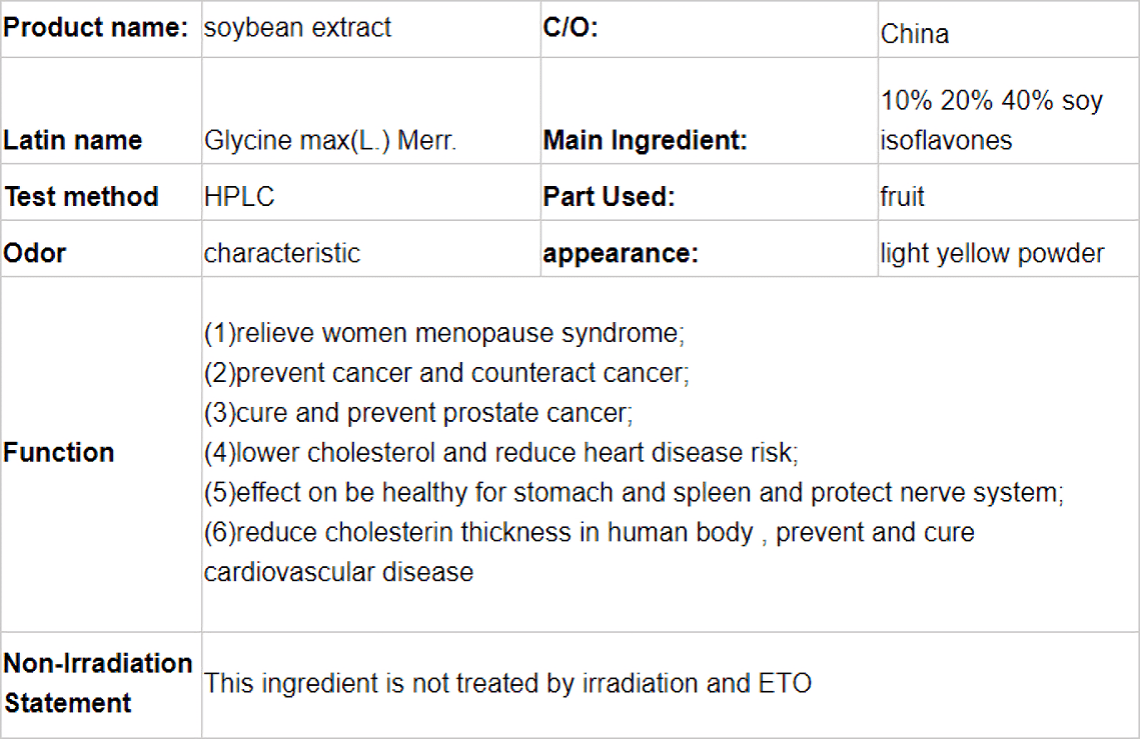Click the 'Odor' row label
The height and width of the screenshot is (739, 1140).
click(34, 253)
